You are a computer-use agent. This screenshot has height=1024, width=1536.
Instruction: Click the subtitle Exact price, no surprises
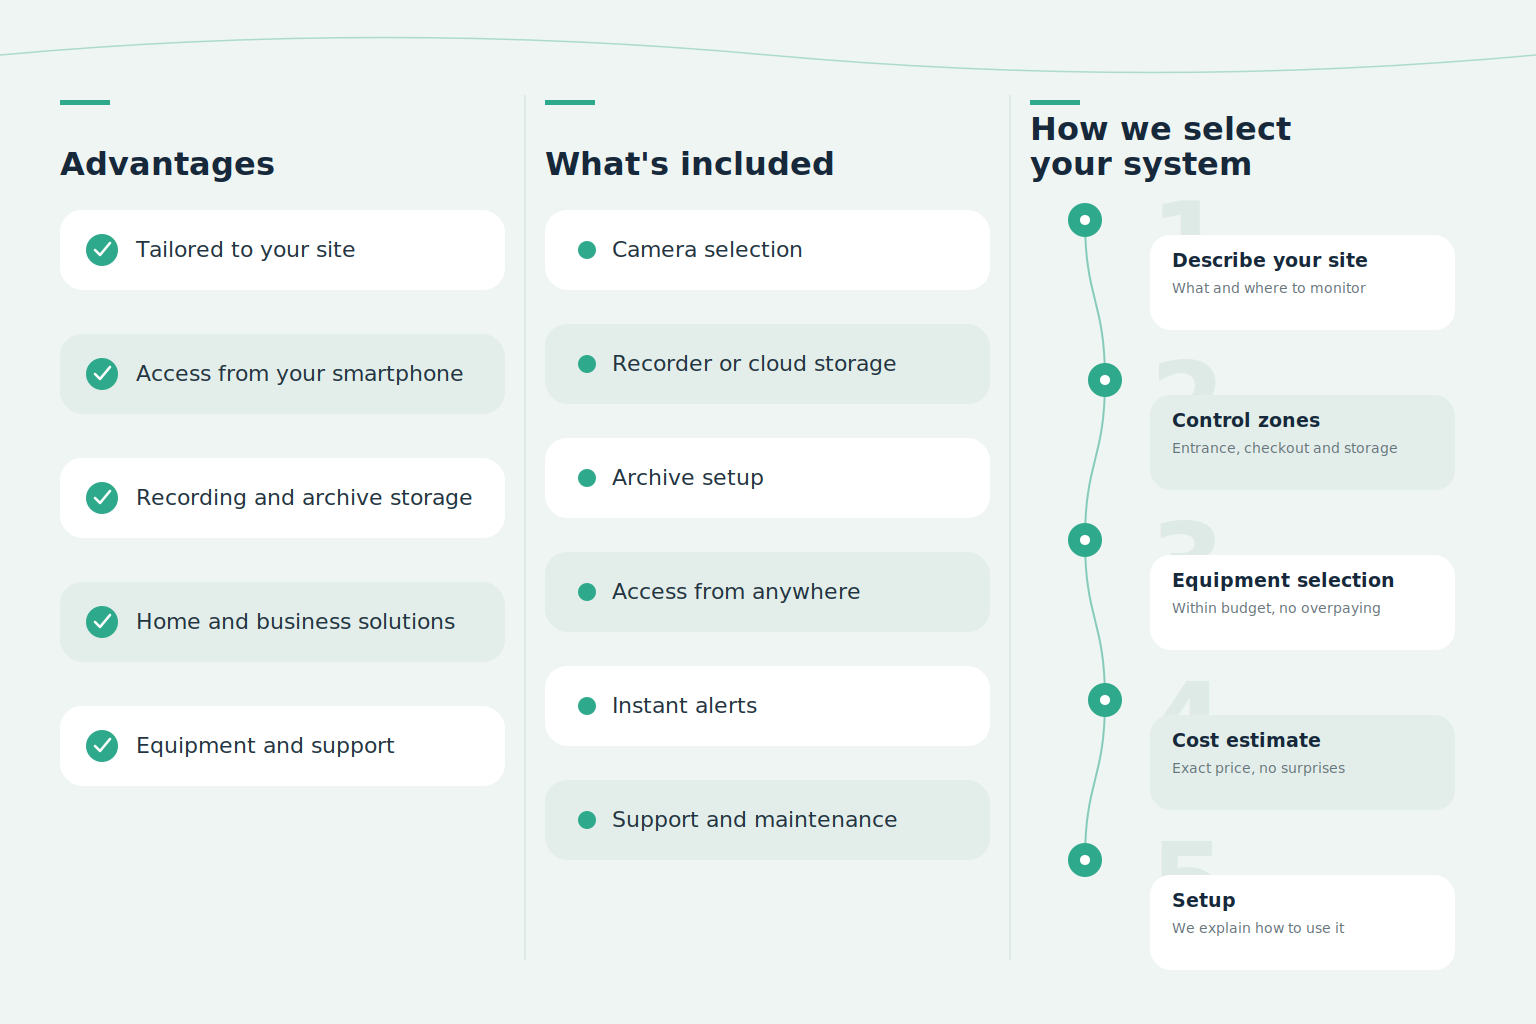pos(1259,768)
